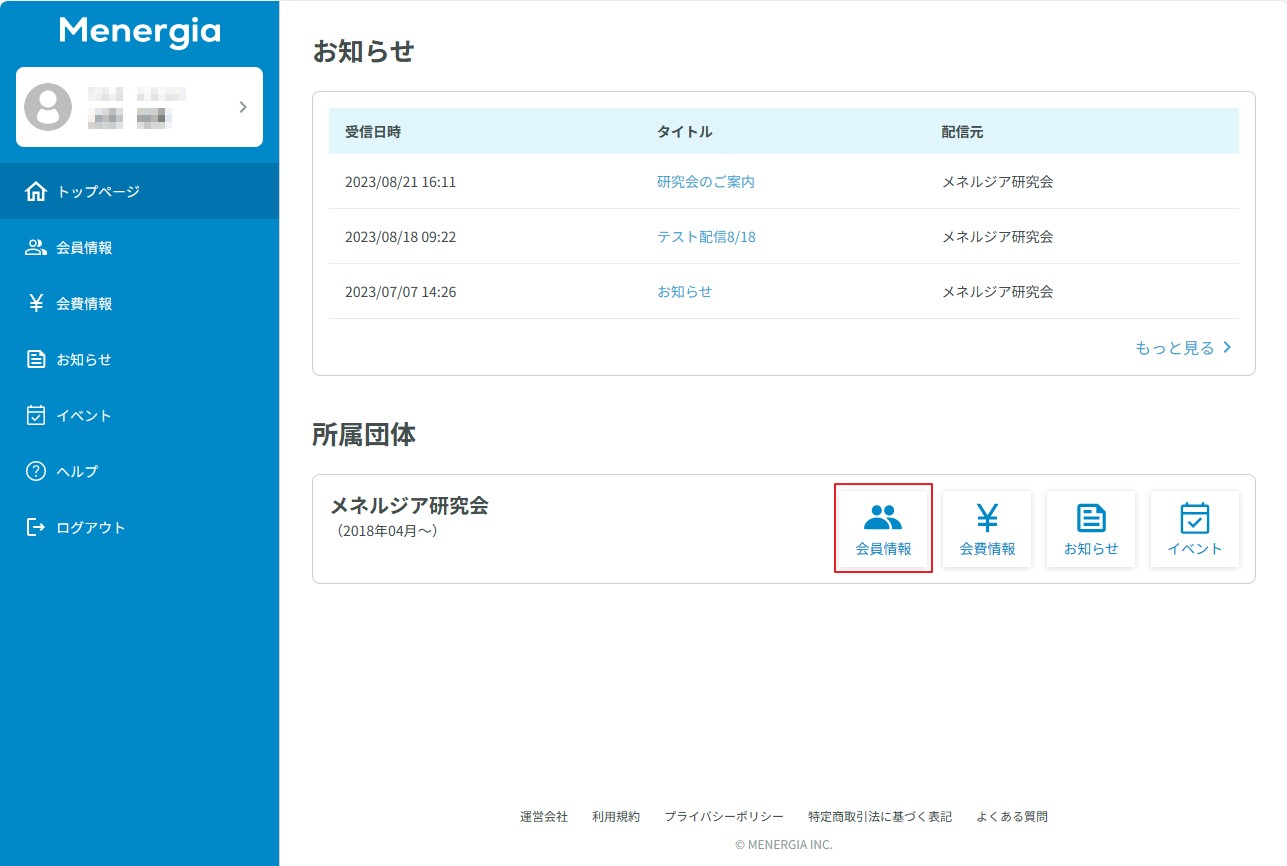Click the 会員情報 card people icon
The image size is (1287, 866).
883,517
